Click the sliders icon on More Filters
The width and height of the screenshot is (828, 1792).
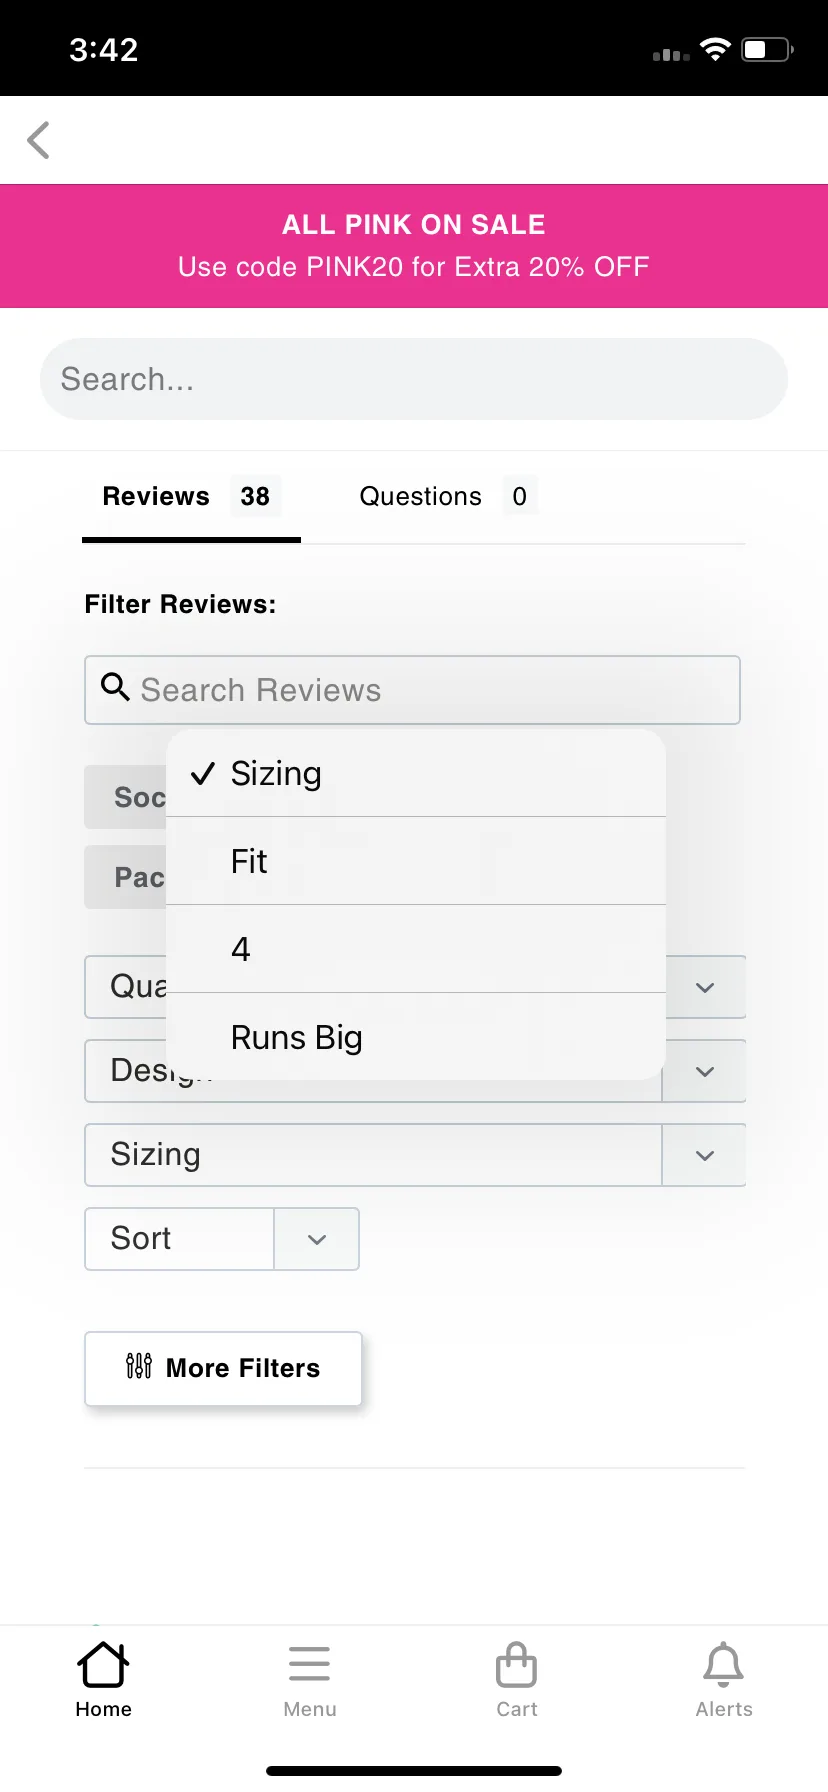point(139,1366)
